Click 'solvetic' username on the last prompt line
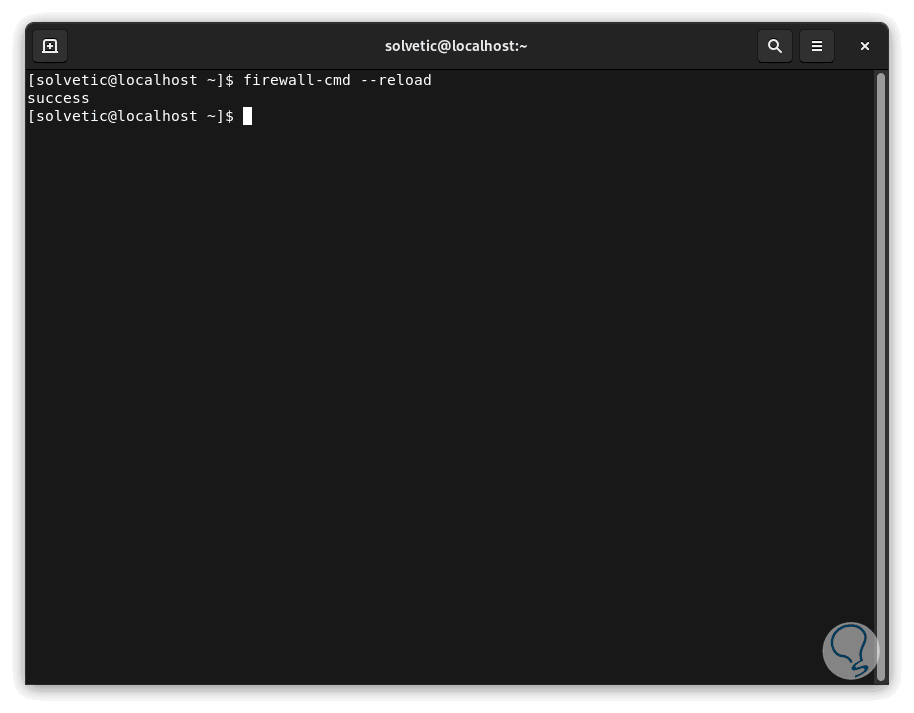Viewport: 914px width, 713px height. [68, 116]
